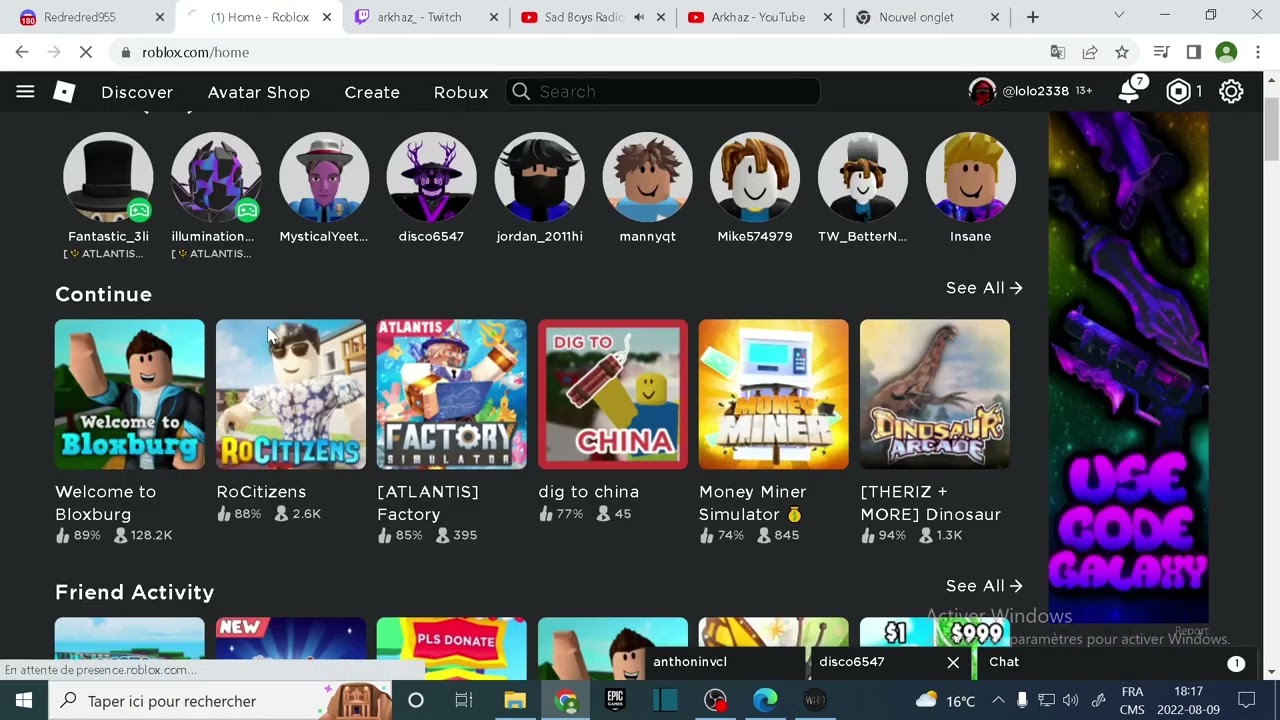Open friend Insane's avatar
Image resolution: width=1280 pixels, height=720 pixels.
[971, 177]
